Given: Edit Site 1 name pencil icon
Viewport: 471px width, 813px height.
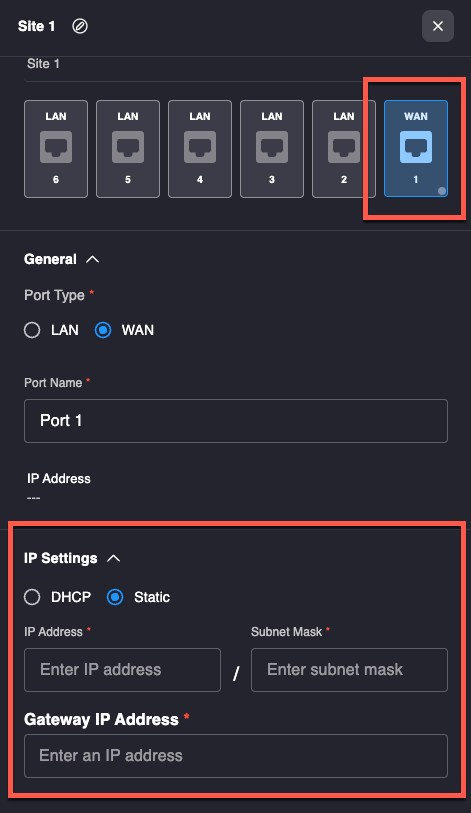Looking at the screenshot, I should coord(80,26).
